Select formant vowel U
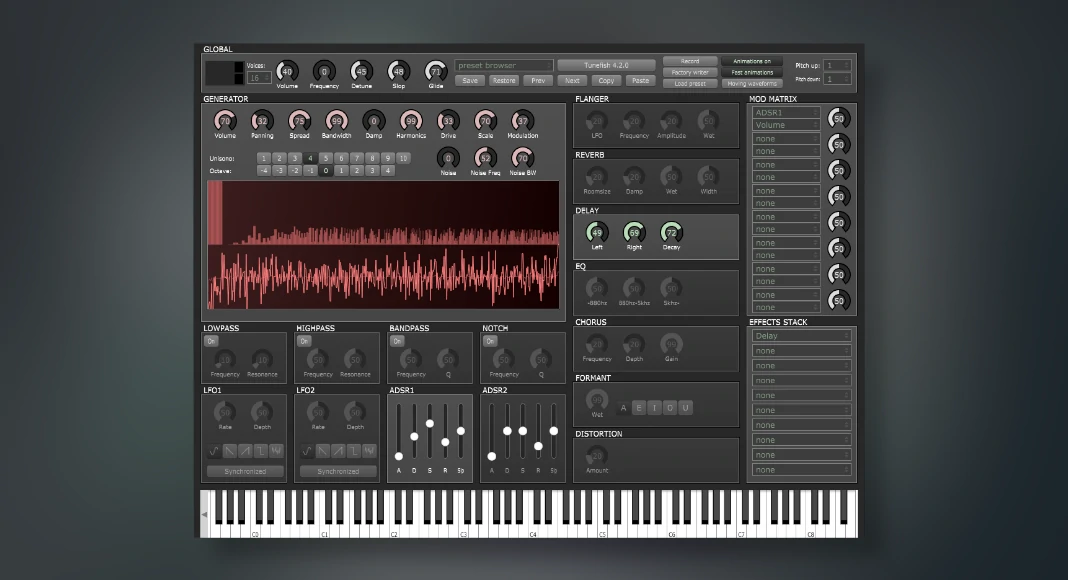1068x580 pixels. tap(685, 407)
